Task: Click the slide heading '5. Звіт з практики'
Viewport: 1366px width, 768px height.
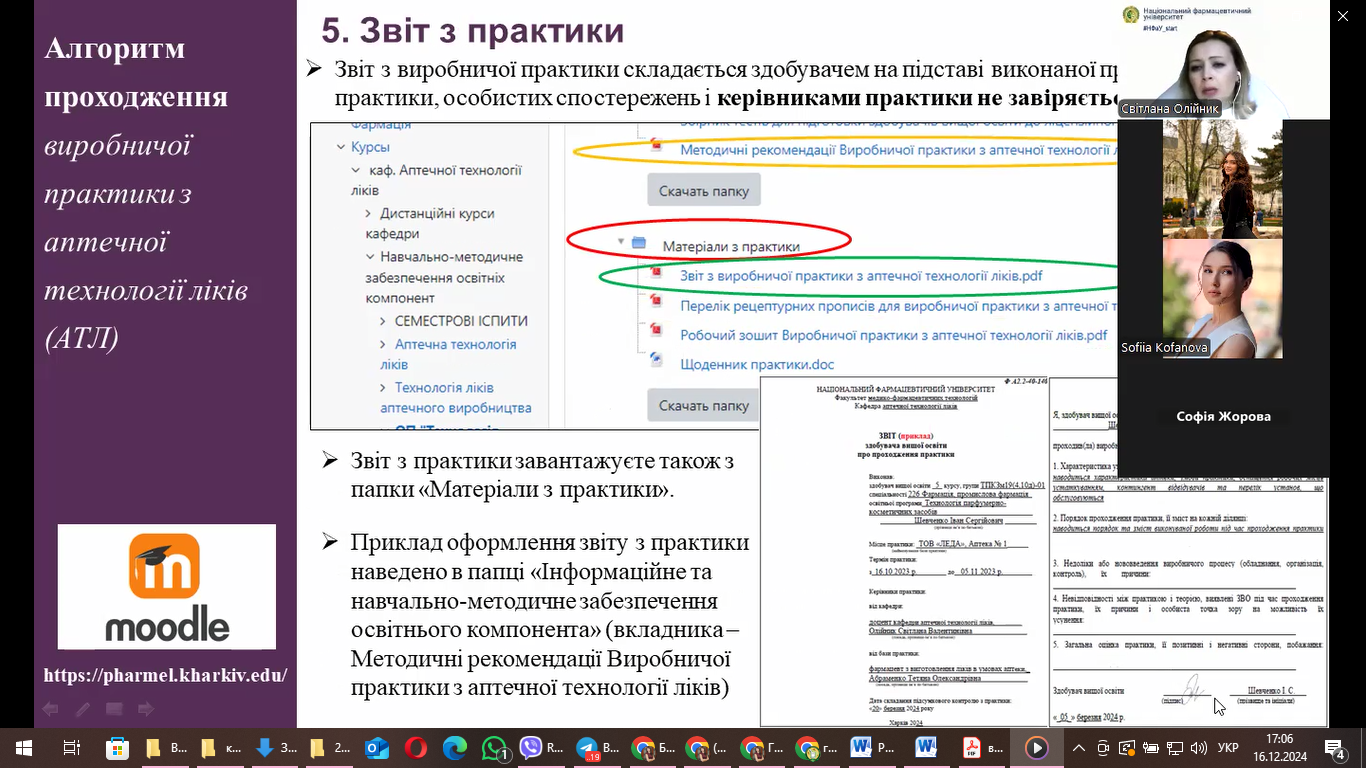Action: 472,31
